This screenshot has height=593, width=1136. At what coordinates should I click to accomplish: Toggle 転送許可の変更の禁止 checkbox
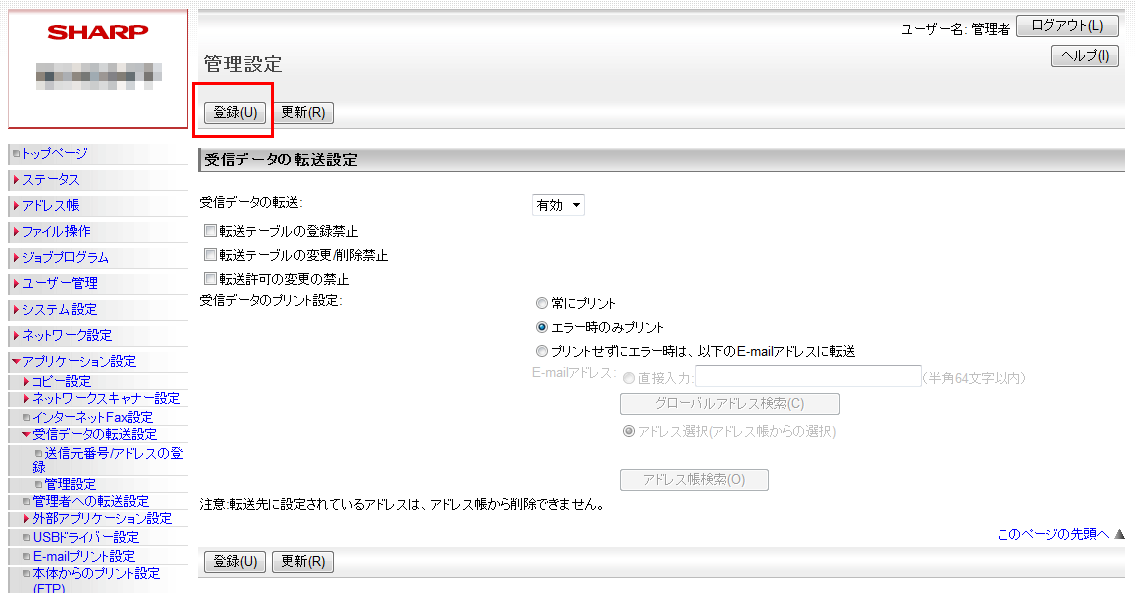(210, 279)
